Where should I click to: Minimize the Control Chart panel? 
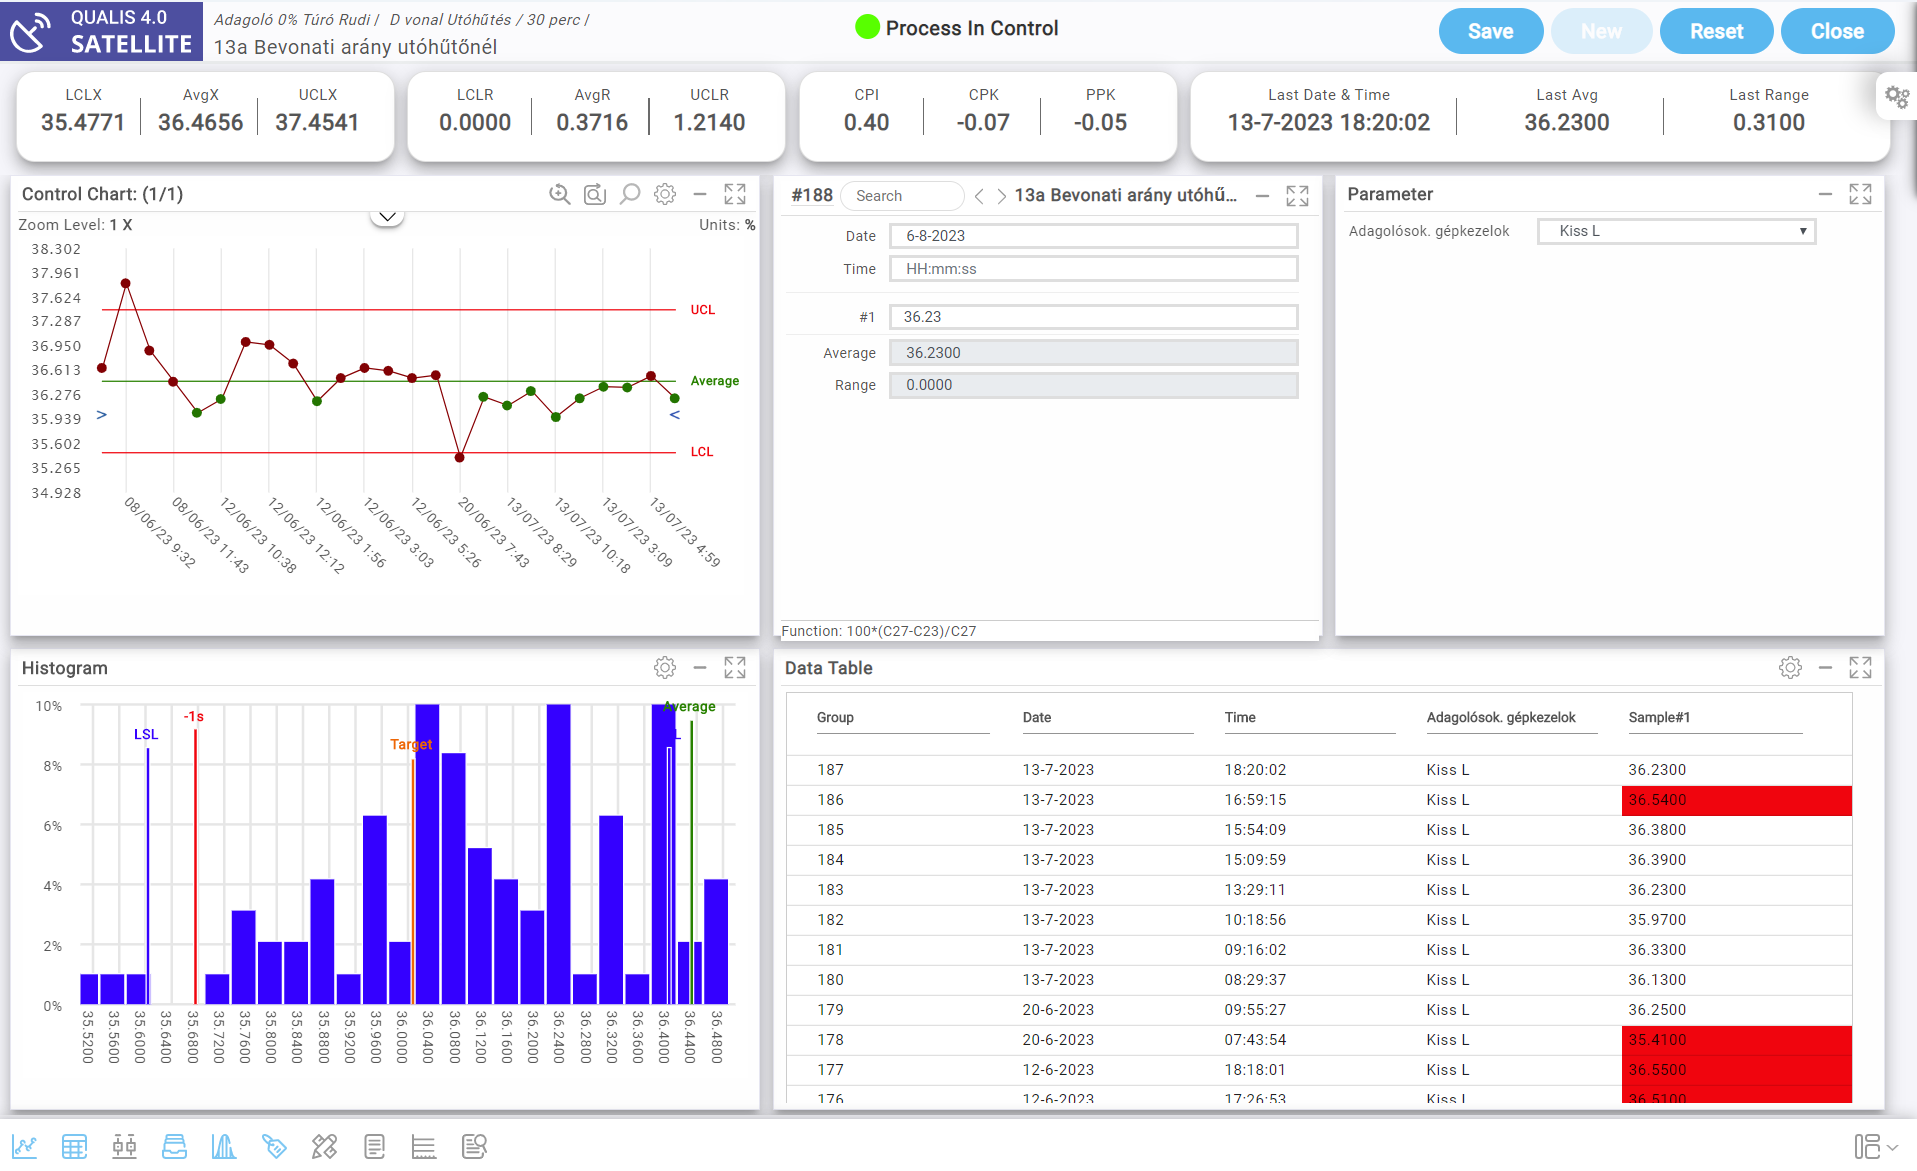[x=700, y=194]
